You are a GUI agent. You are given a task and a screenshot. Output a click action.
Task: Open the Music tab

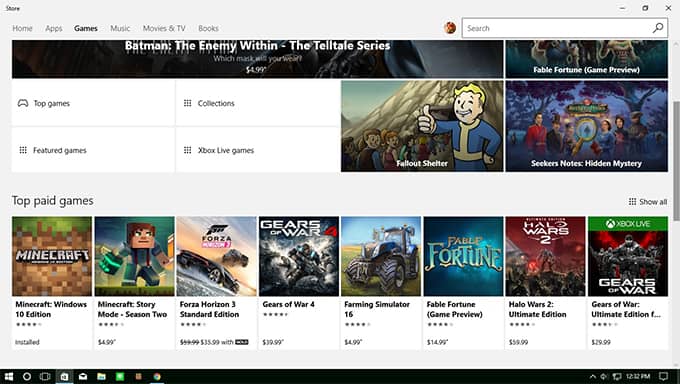(x=120, y=28)
